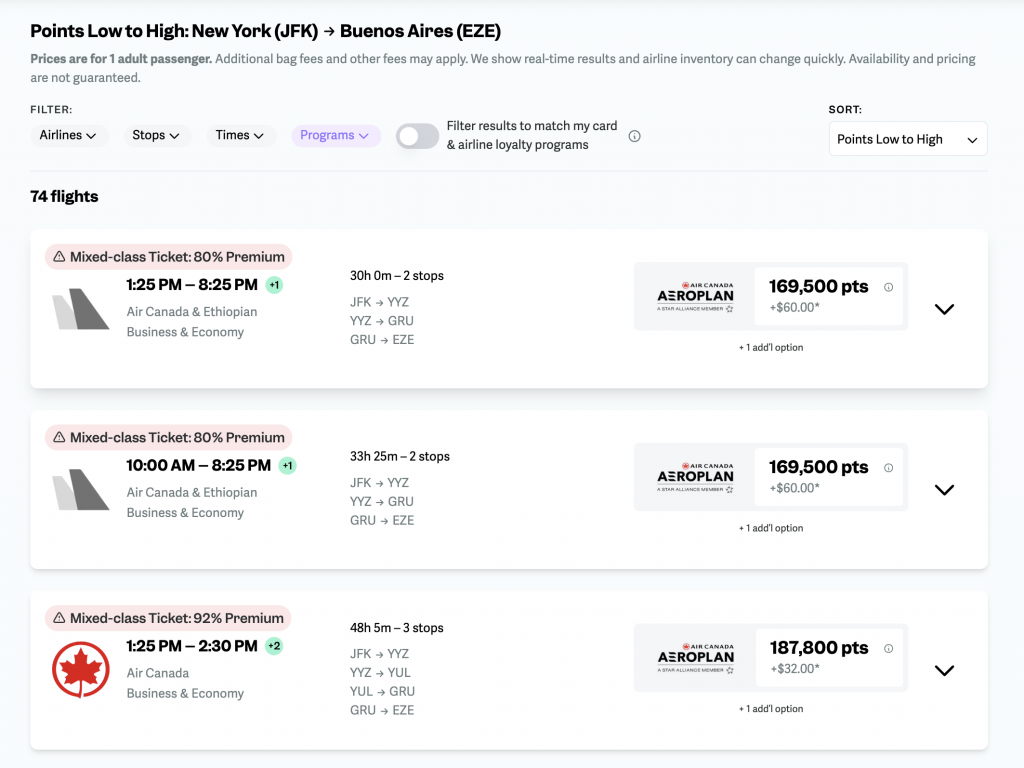Image resolution: width=1024 pixels, height=768 pixels.
Task: Expand the 10:00 AM – 8:25 PM flight details
Action: [x=944, y=490]
